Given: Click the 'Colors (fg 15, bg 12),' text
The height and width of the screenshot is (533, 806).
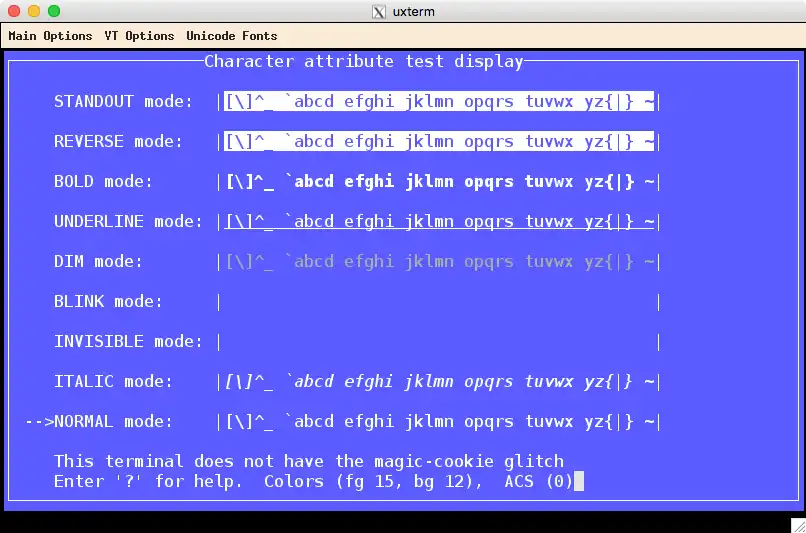Looking at the screenshot, I should (373, 482).
